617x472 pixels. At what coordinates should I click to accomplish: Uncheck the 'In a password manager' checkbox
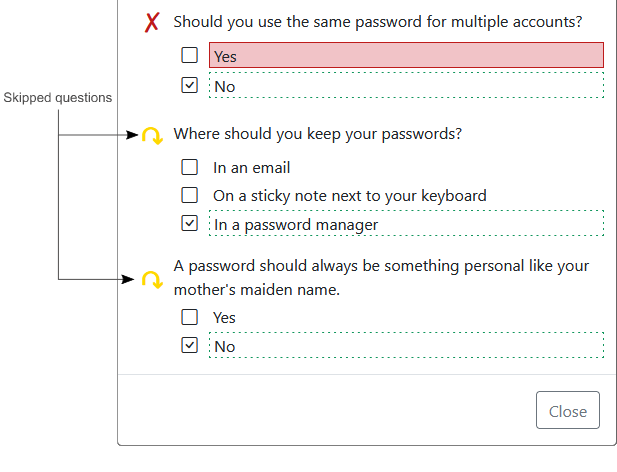click(x=190, y=224)
